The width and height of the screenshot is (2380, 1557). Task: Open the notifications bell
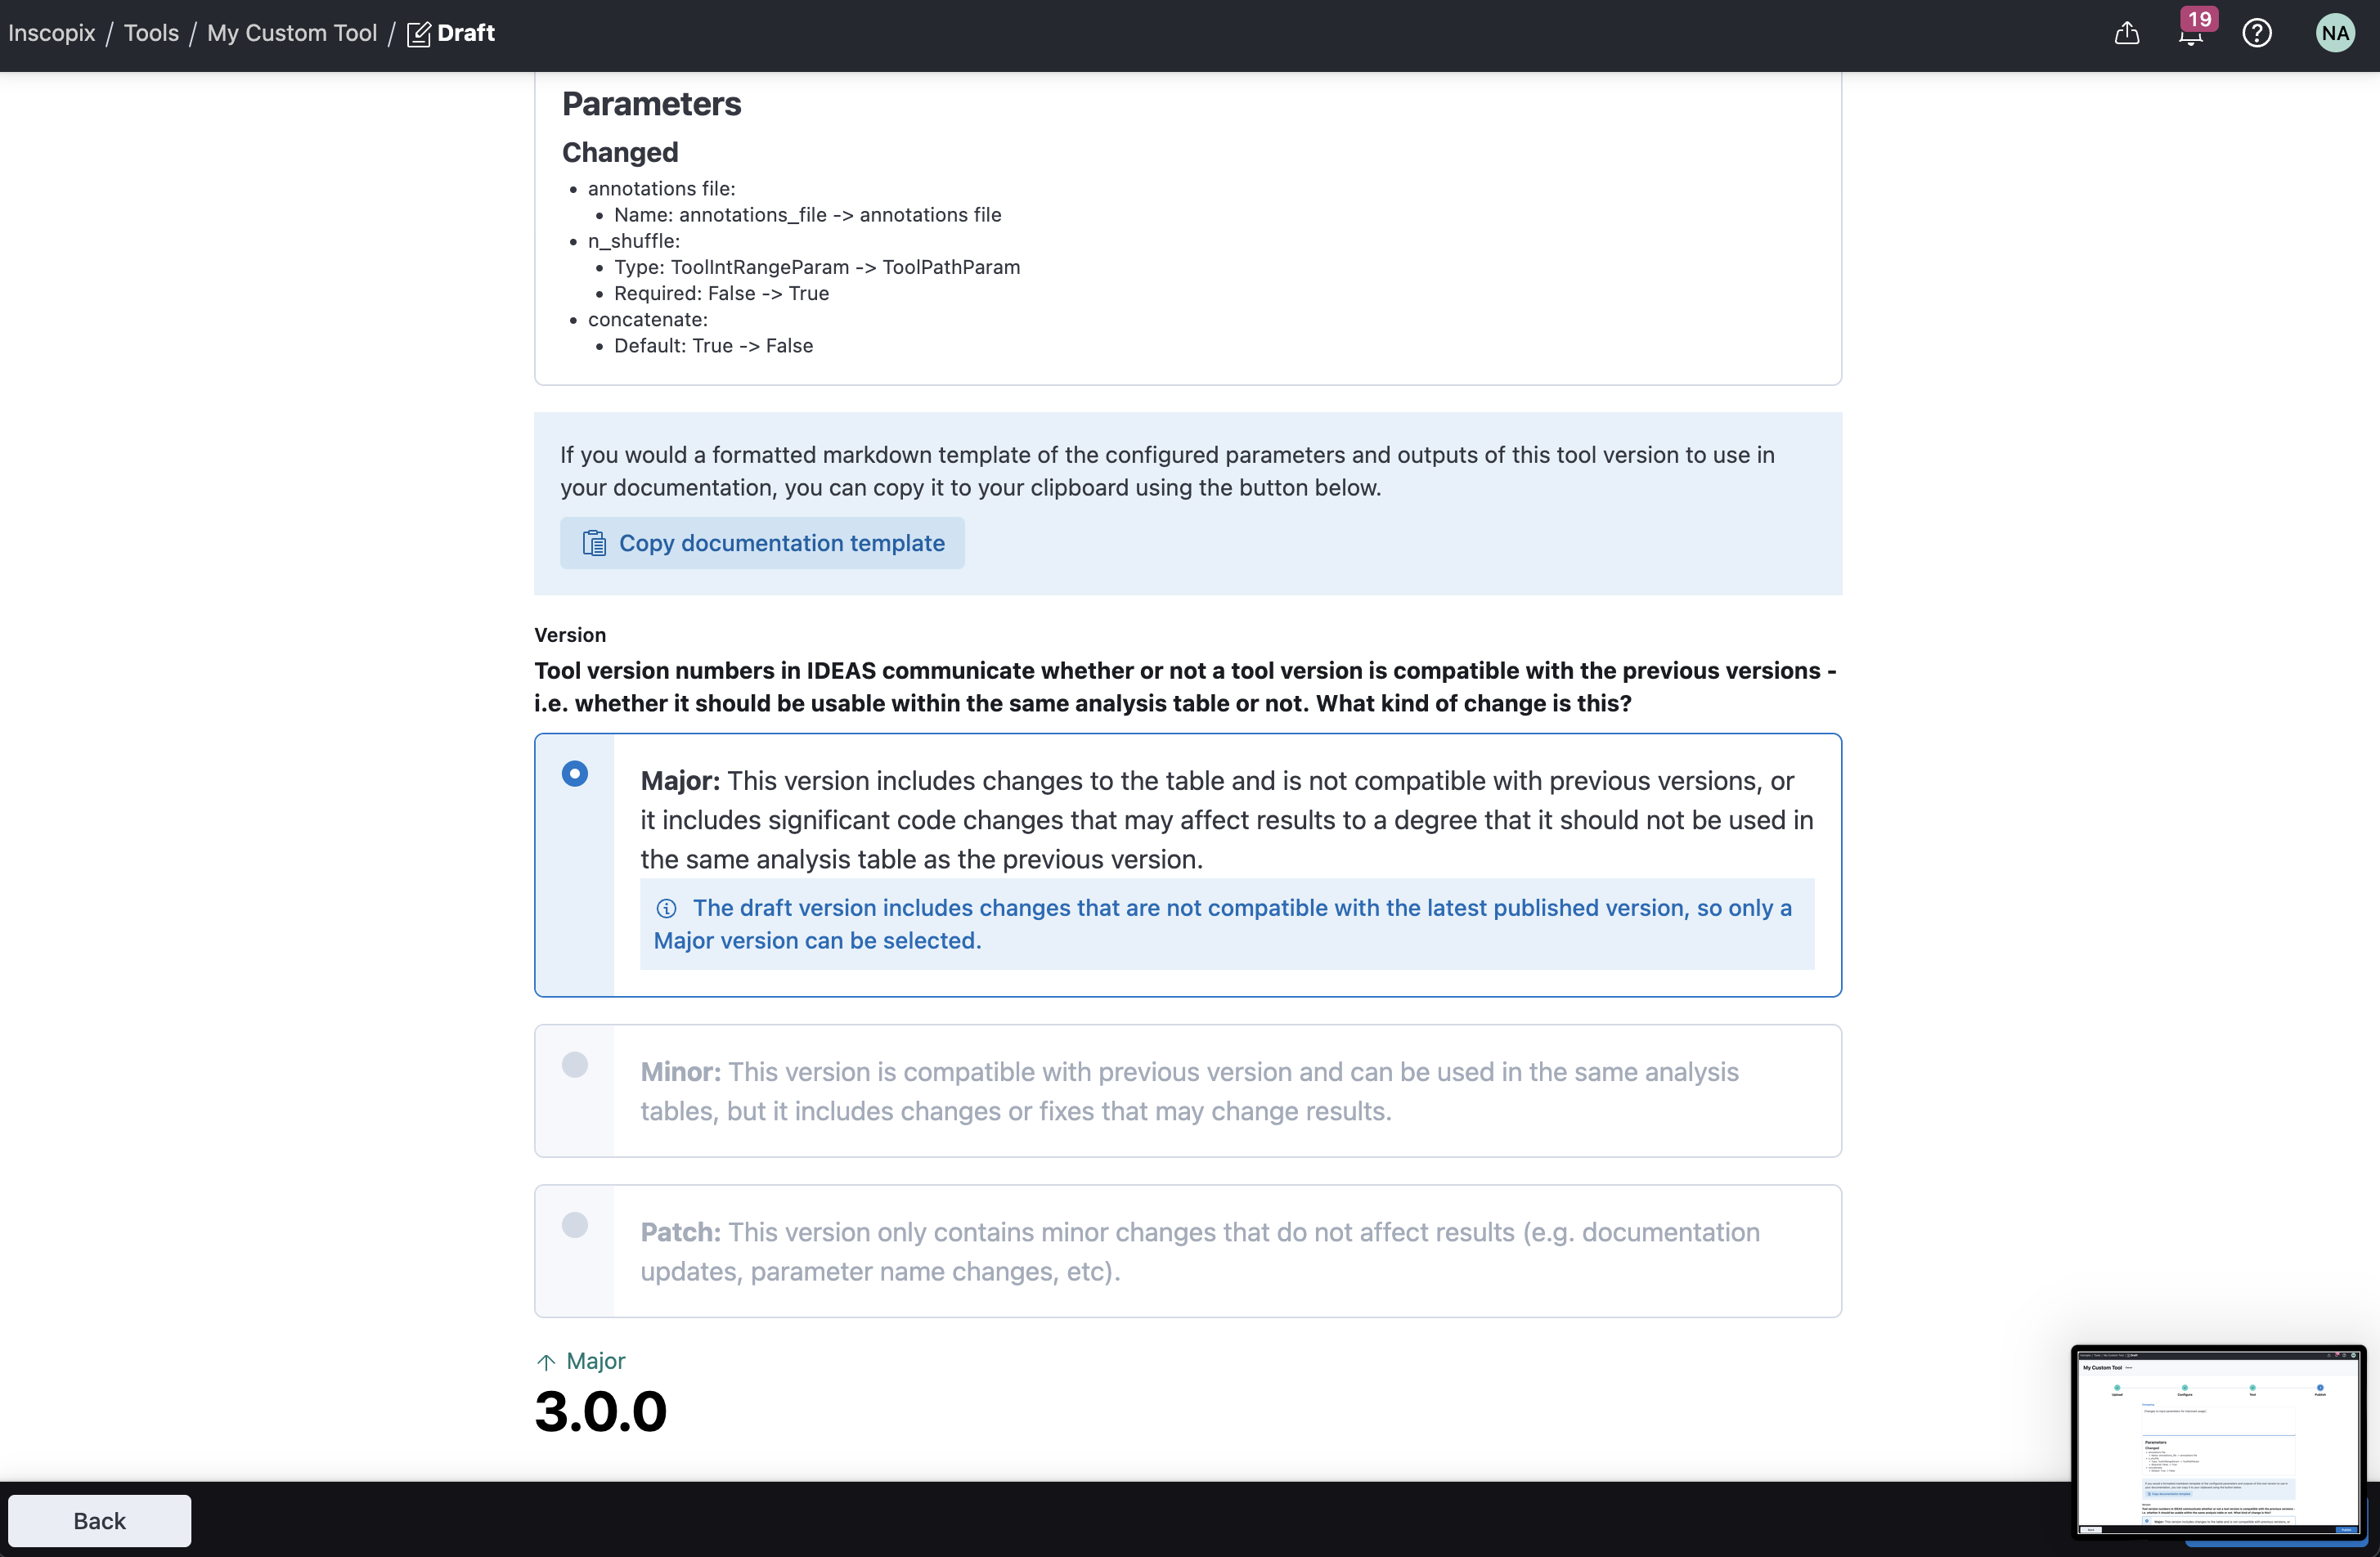pyautogui.click(x=2190, y=34)
